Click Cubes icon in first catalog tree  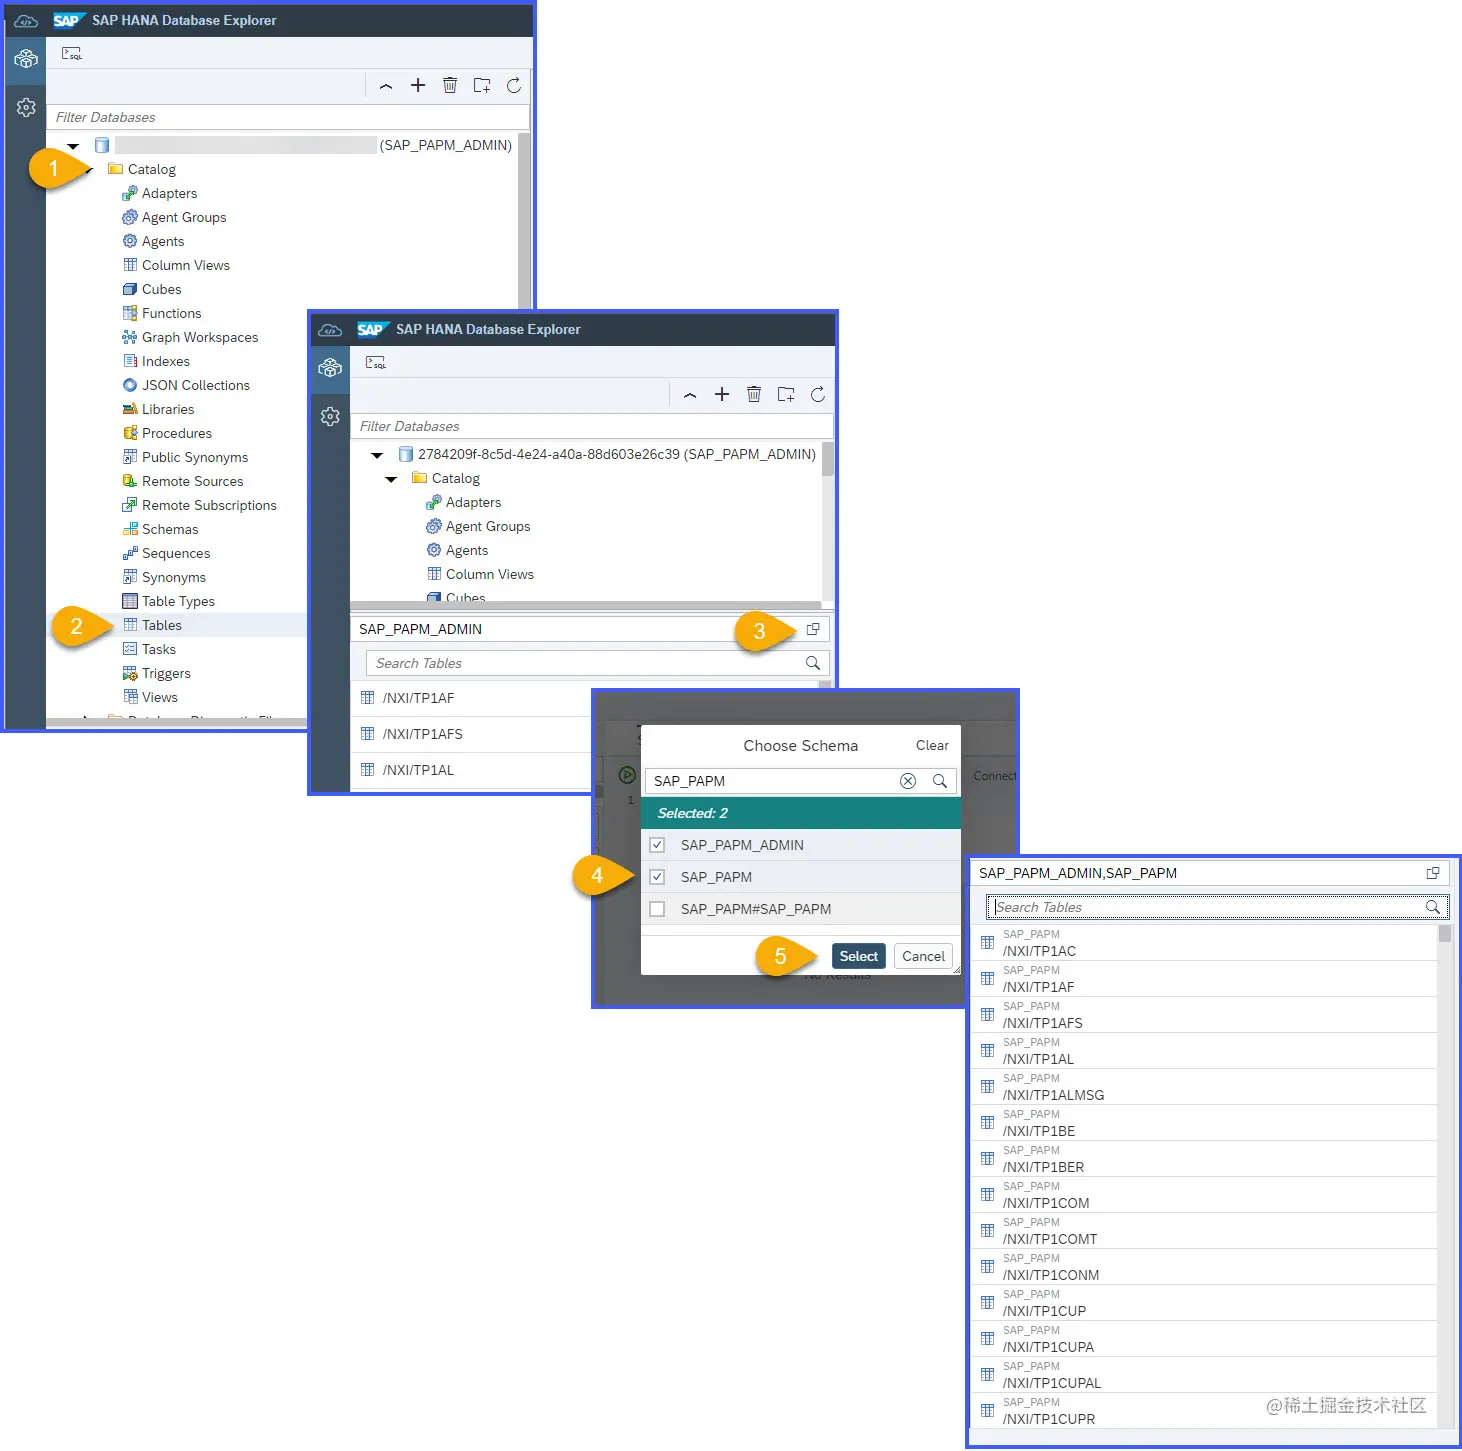pyautogui.click(x=129, y=289)
